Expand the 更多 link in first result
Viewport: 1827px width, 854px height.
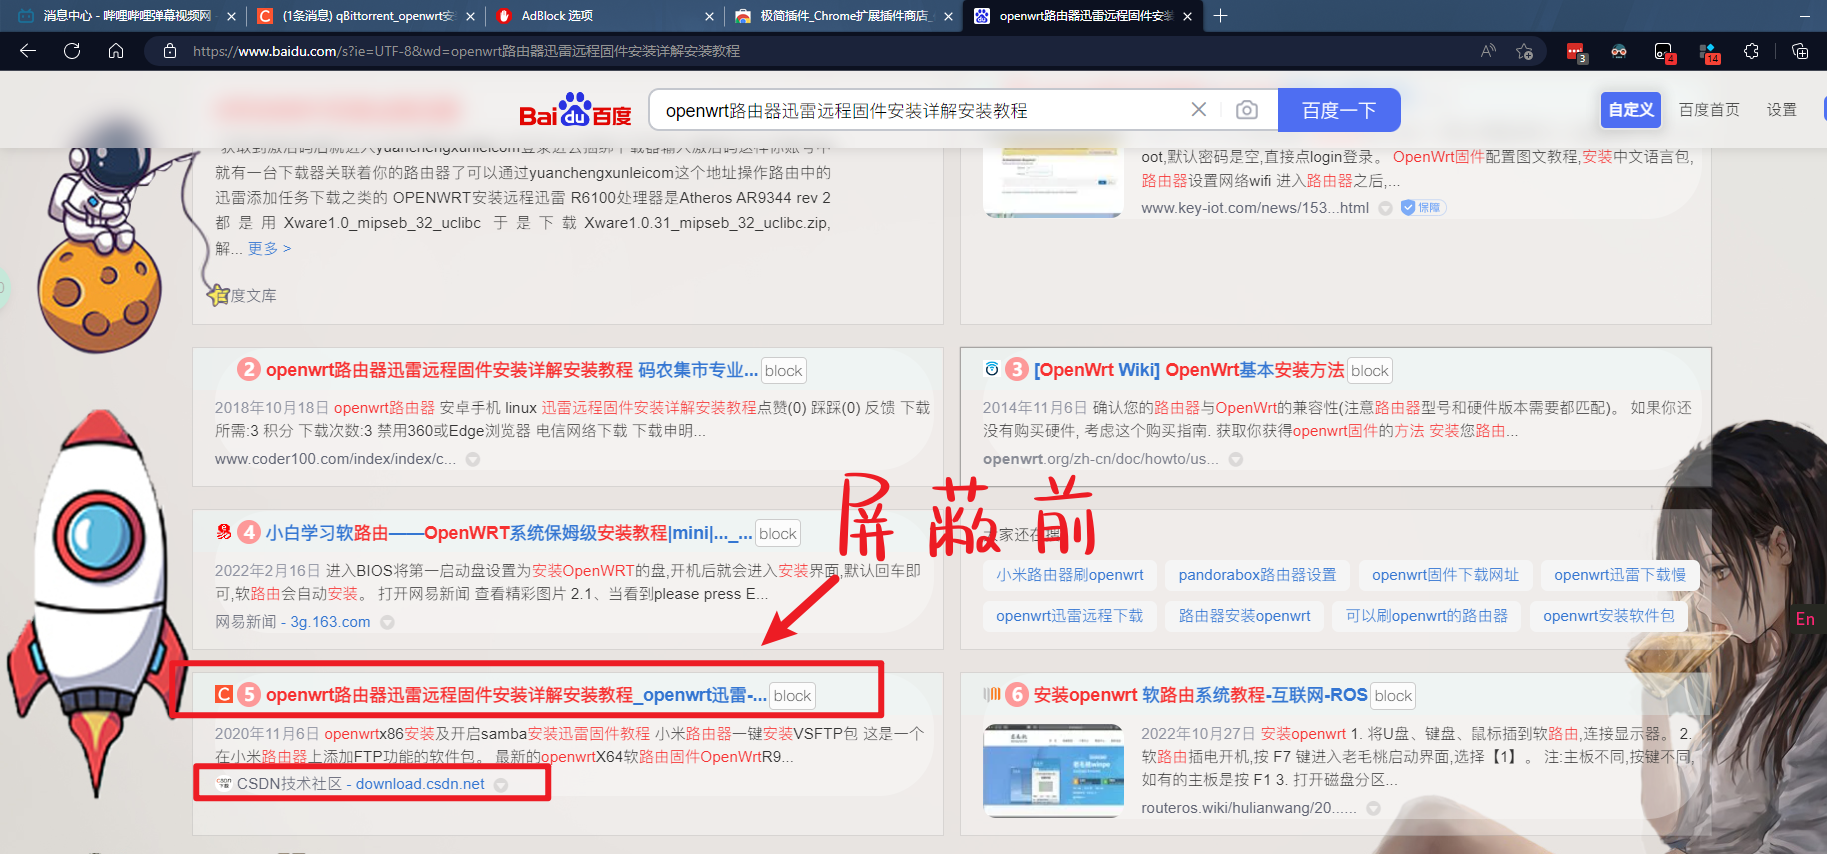tap(269, 248)
